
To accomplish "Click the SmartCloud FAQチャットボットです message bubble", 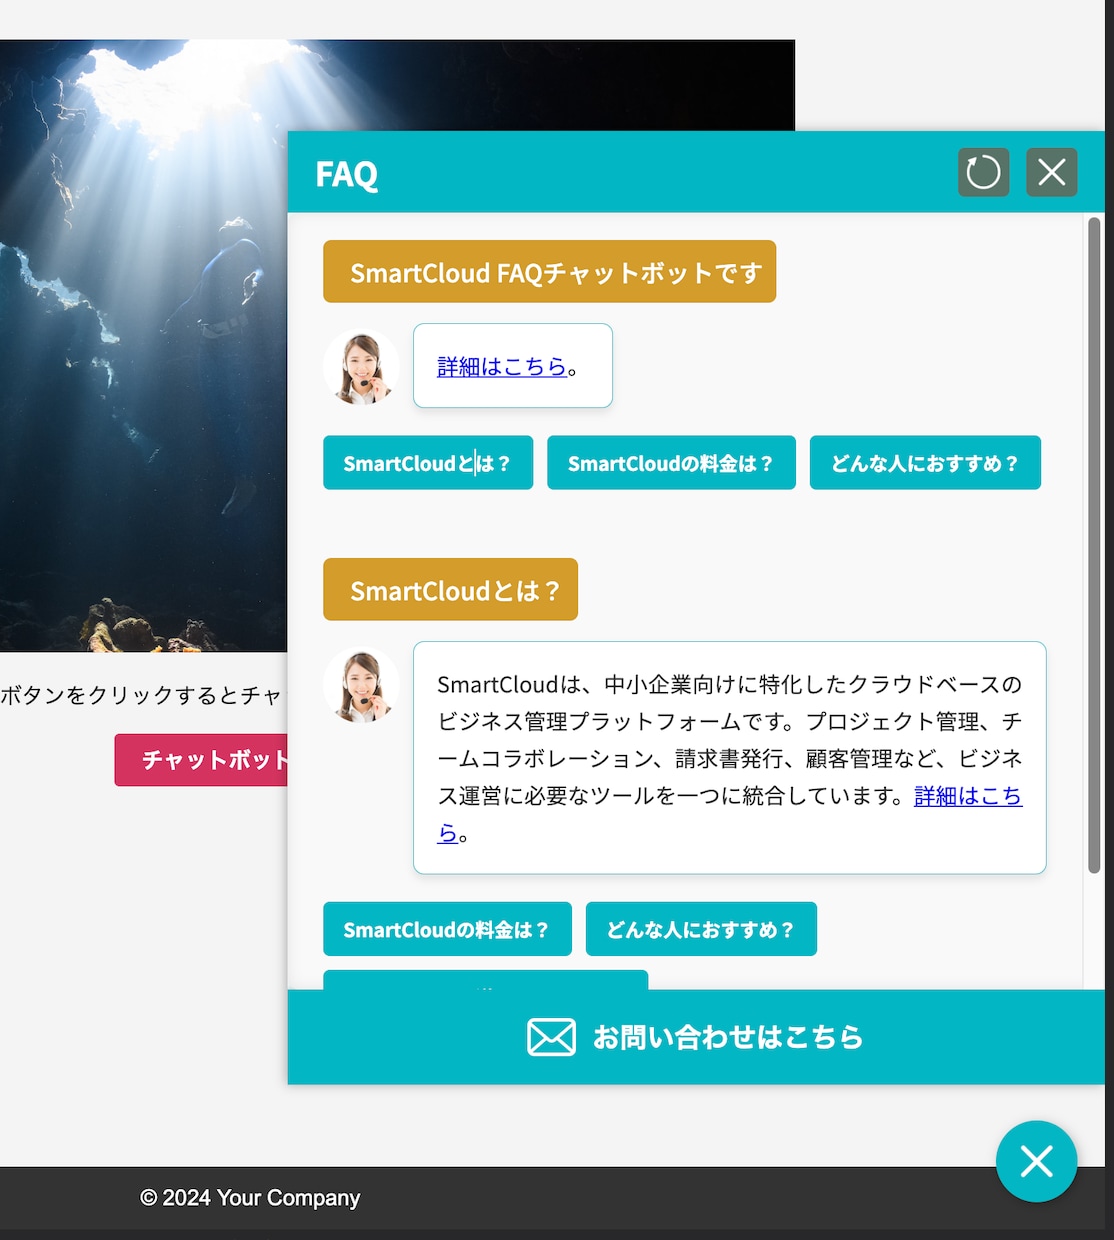I will (x=549, y=272).
